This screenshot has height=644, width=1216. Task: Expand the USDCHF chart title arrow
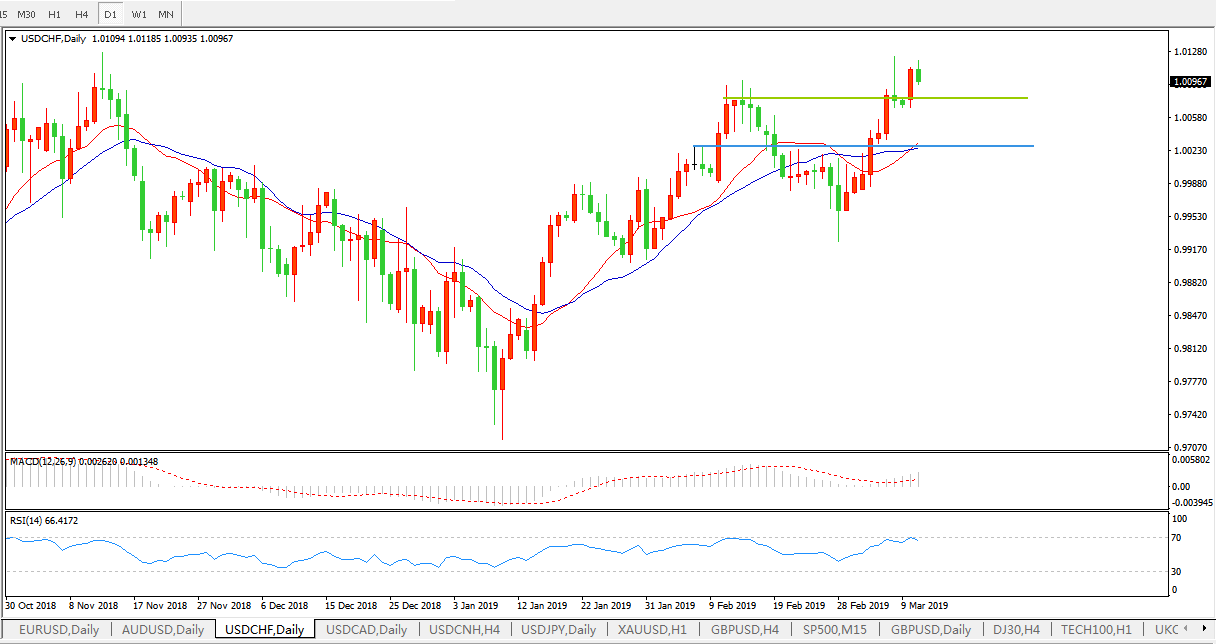[x=12, y=39]
